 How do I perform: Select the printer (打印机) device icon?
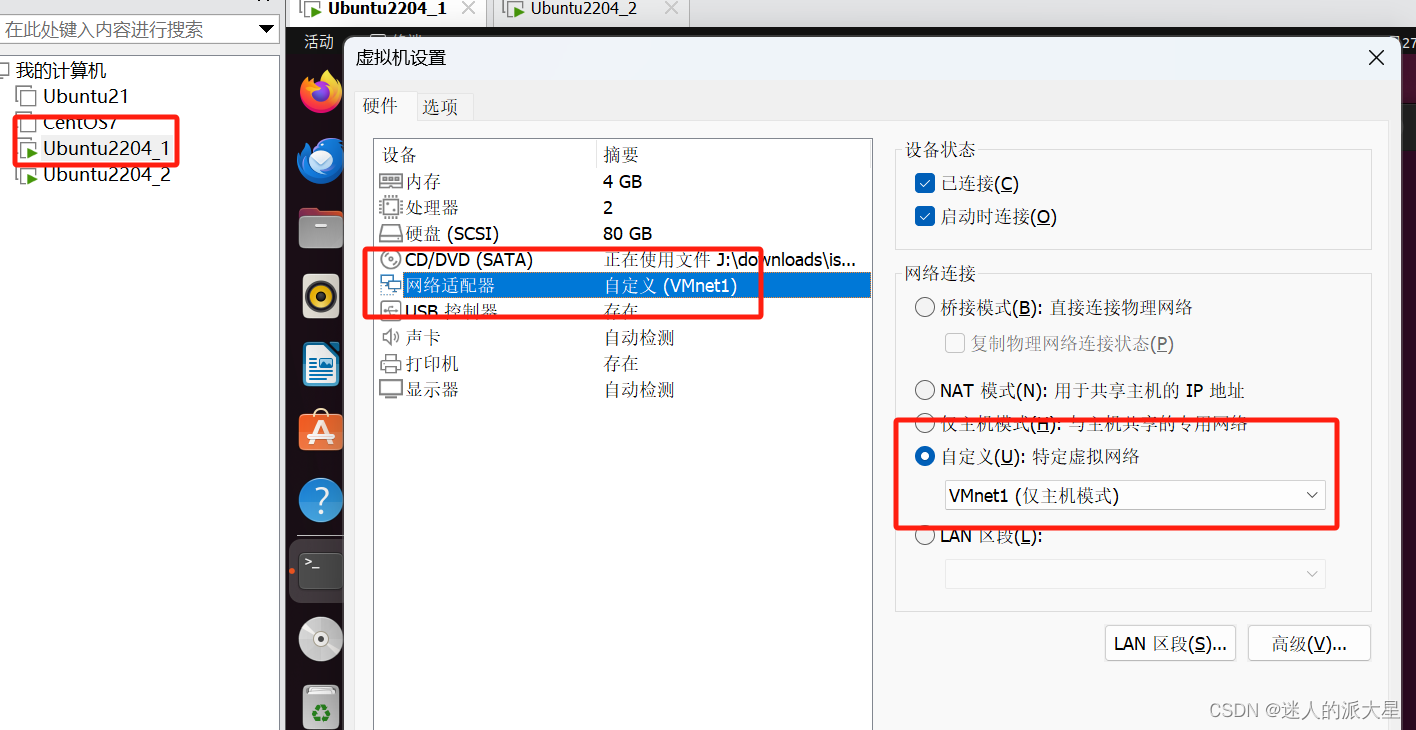click(x=391, y=364)
